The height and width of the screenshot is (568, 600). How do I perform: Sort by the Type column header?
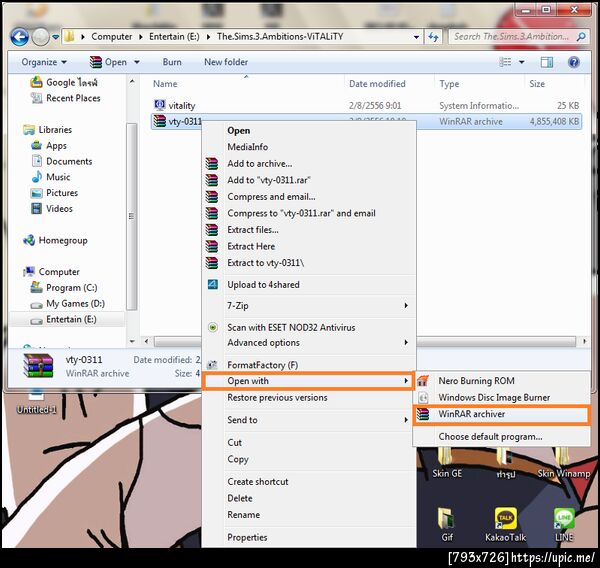tap(449, 84)
